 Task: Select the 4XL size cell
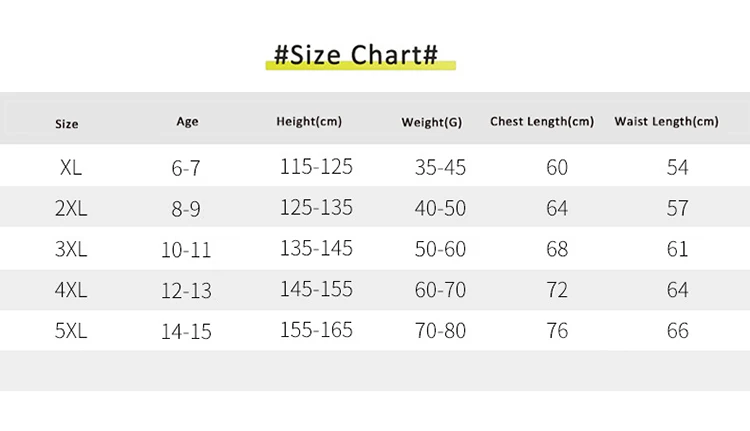pyautogui.click(x=71, y=290)
